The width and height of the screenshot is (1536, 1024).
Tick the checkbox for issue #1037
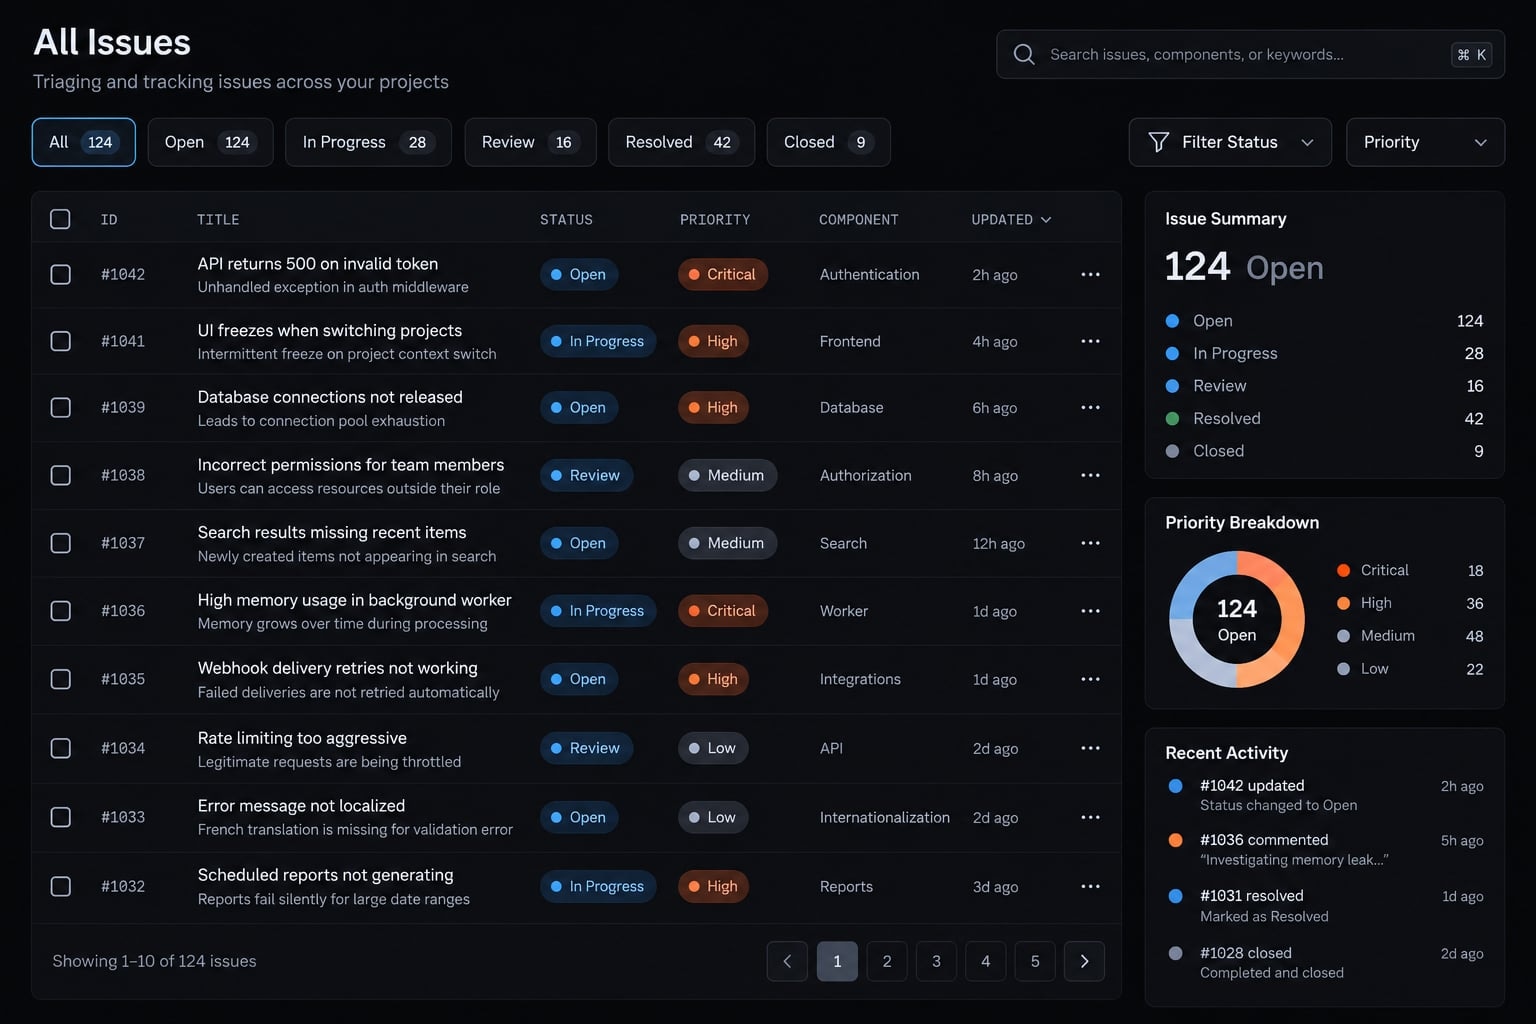pos(60,543)
